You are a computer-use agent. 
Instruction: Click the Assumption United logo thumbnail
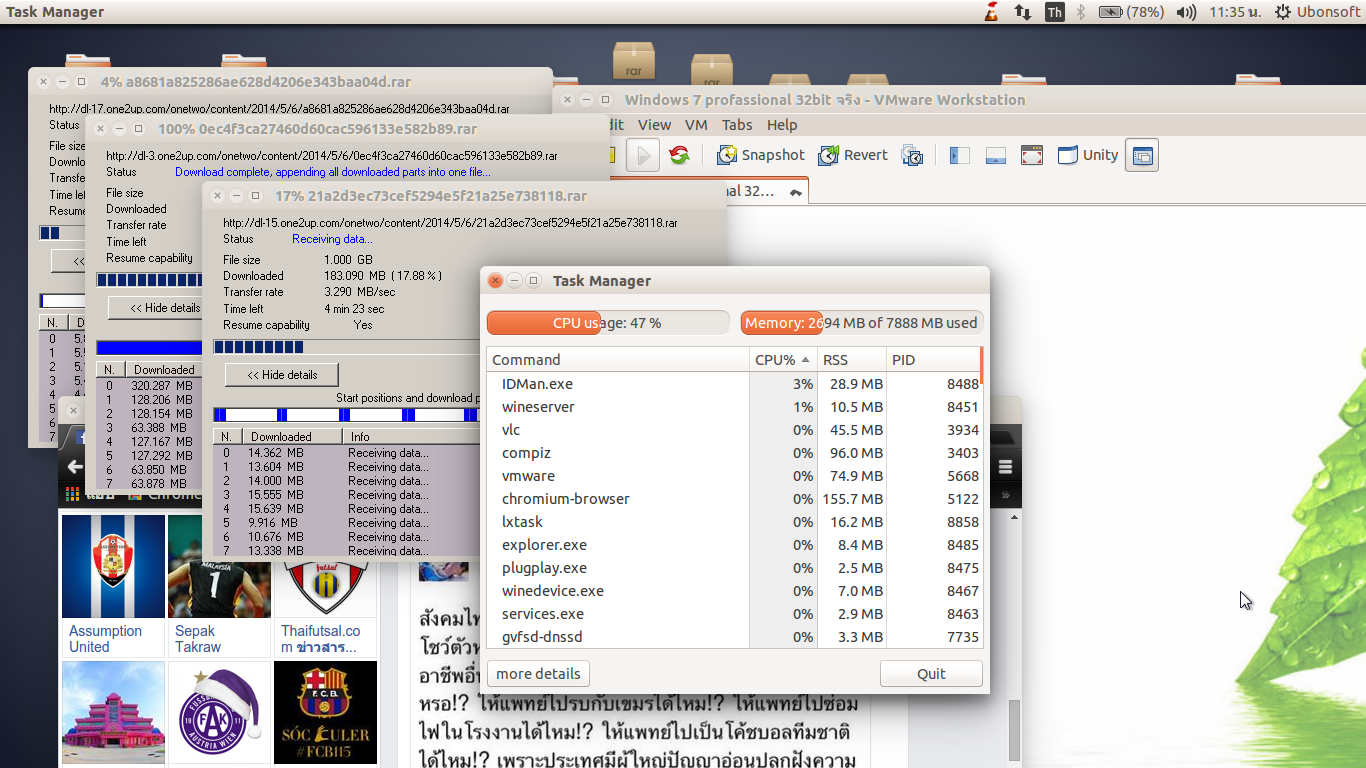[x=113, y=566]
